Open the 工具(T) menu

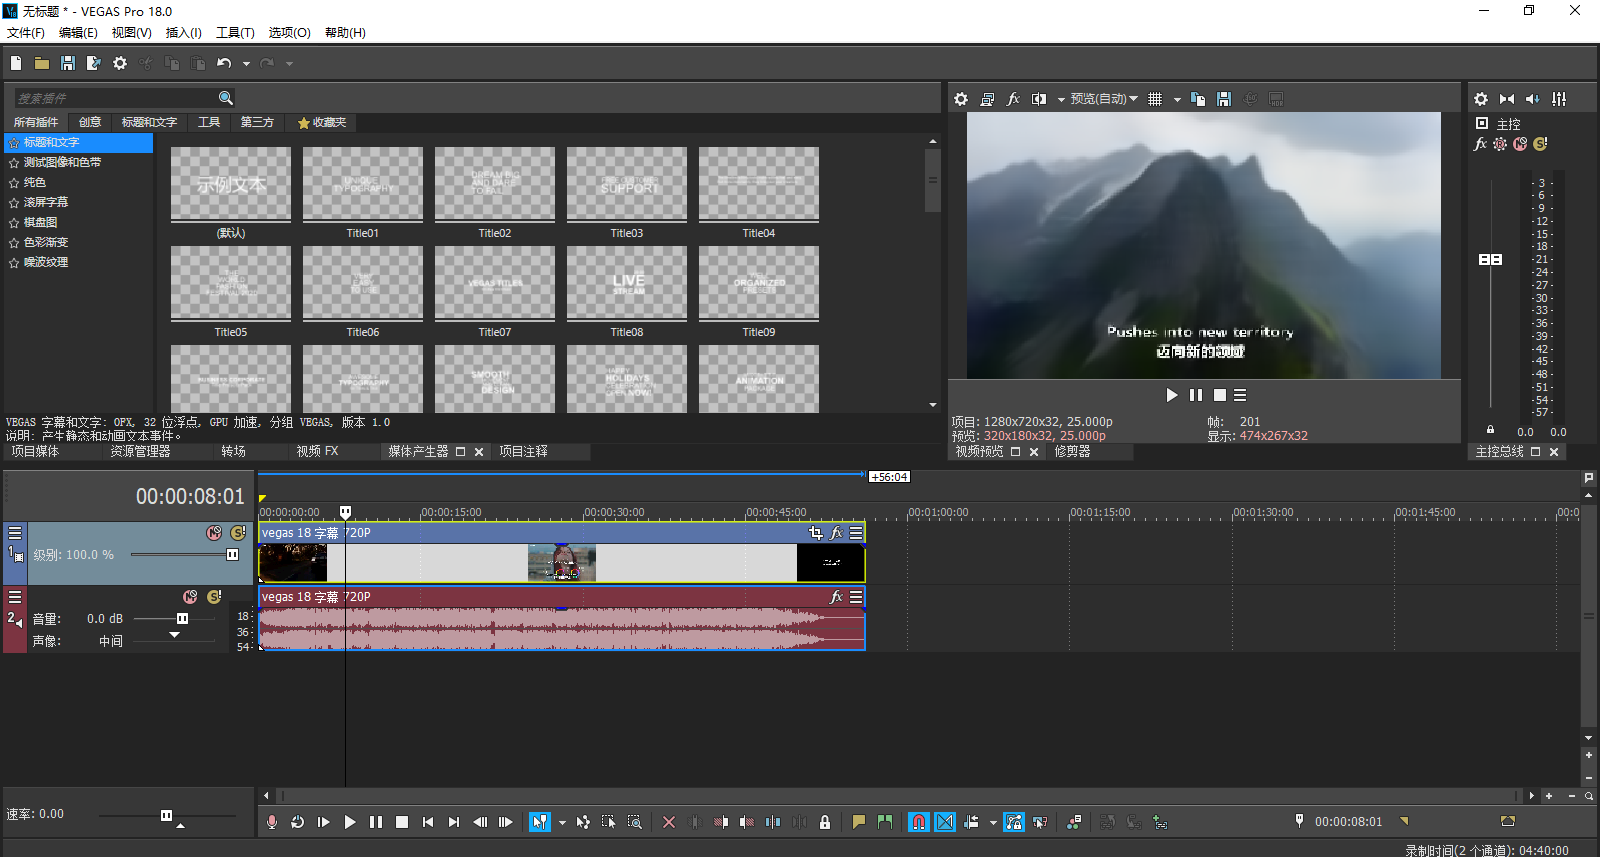[x=235, y=32]
